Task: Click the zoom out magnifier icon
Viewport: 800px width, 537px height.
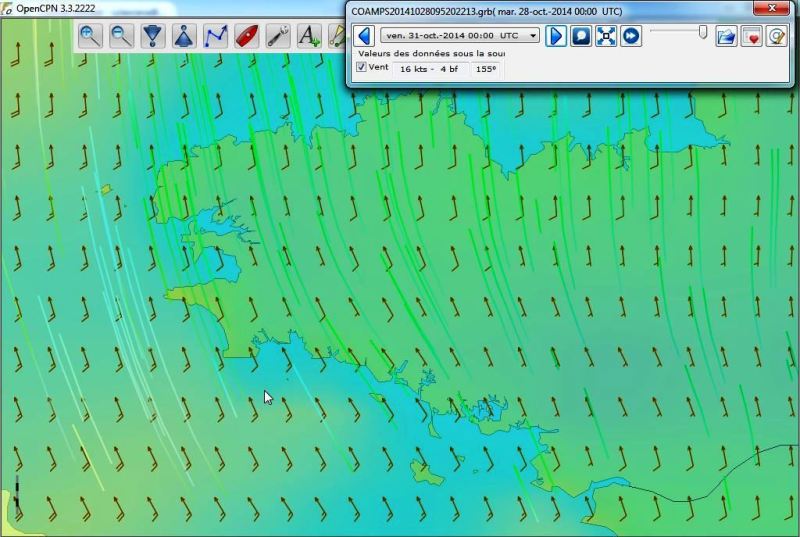Action: tap(121, 37)
